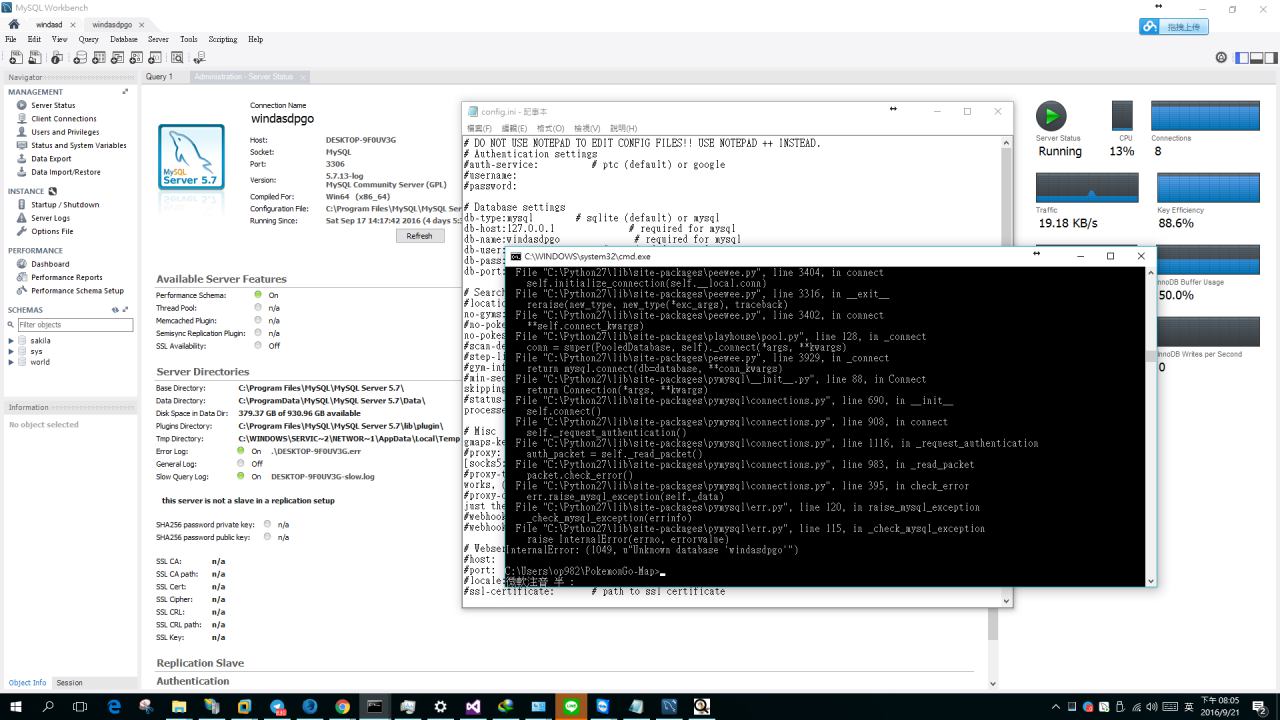This screenshot has width=1280, height=720.
Task: Click the reconnect to DBMS toolbar icon
Action: tap(199, 58)
